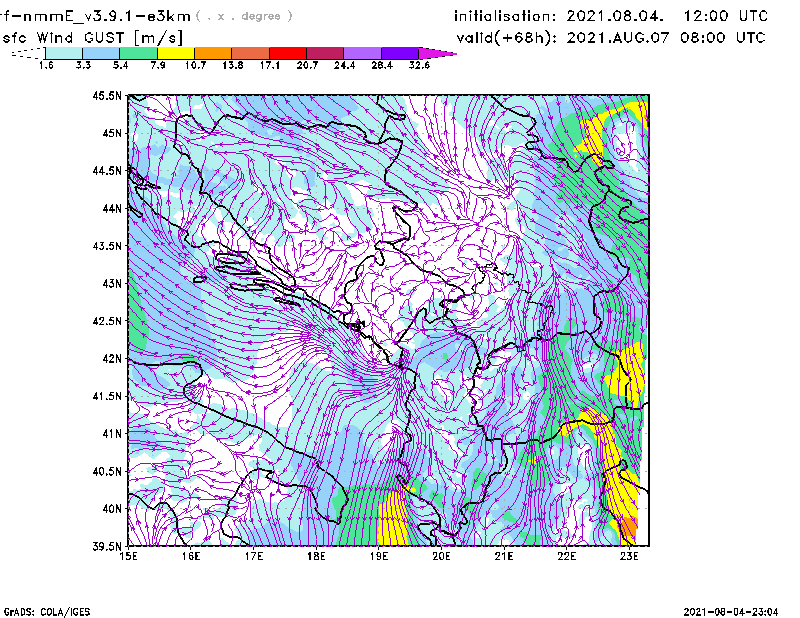Click the legend value '3.3'
800x618 pixels.
pyautogui.click(x=83, y=65)
